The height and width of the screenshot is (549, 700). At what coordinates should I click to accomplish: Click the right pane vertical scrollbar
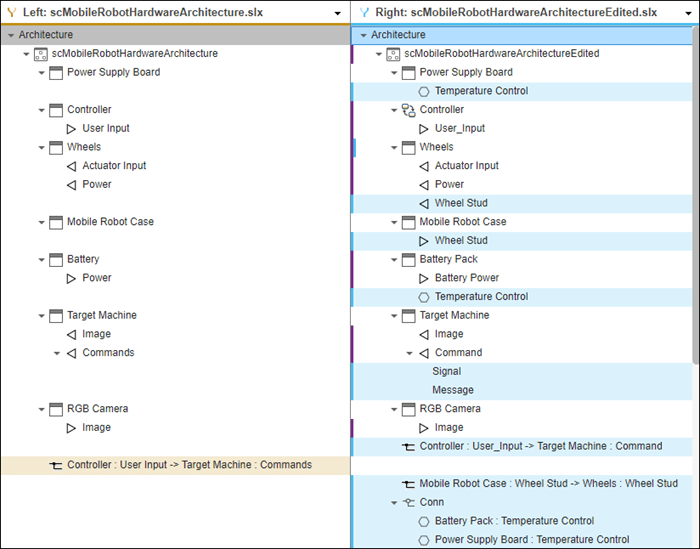click(695, 200)
